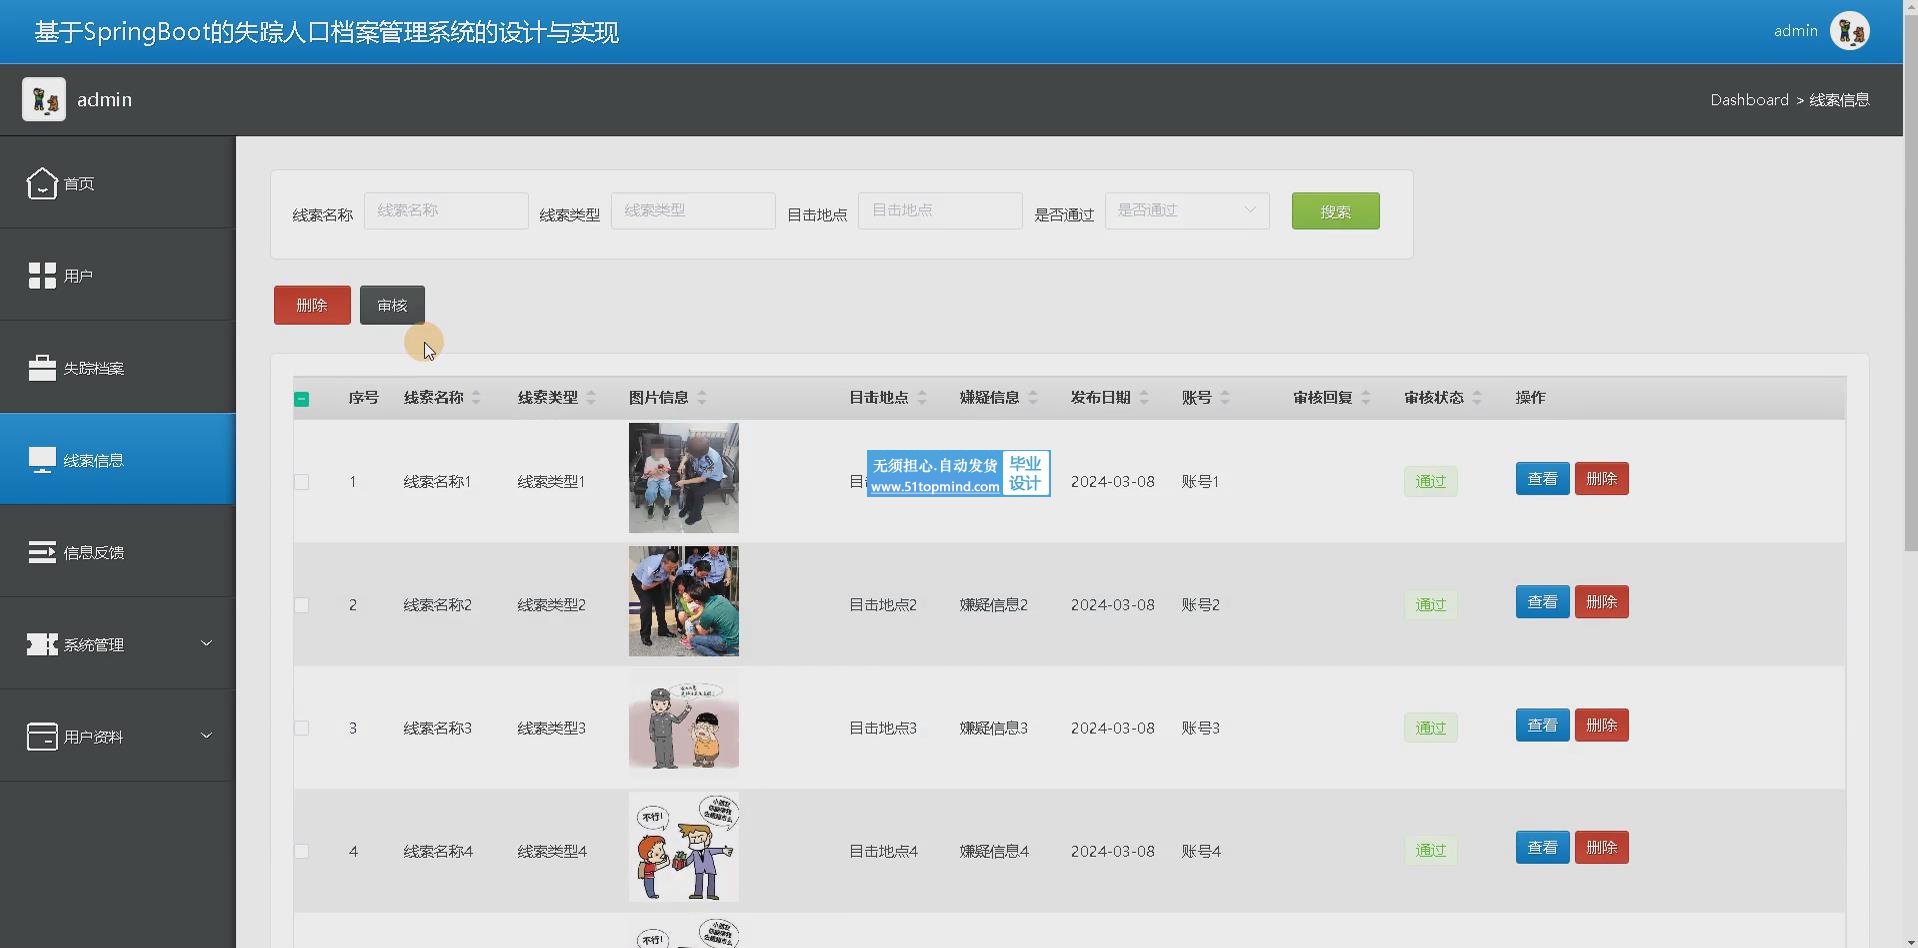Sort by 嫌疑信息 column arrows
The image size is (1918, 948).
1033,398
